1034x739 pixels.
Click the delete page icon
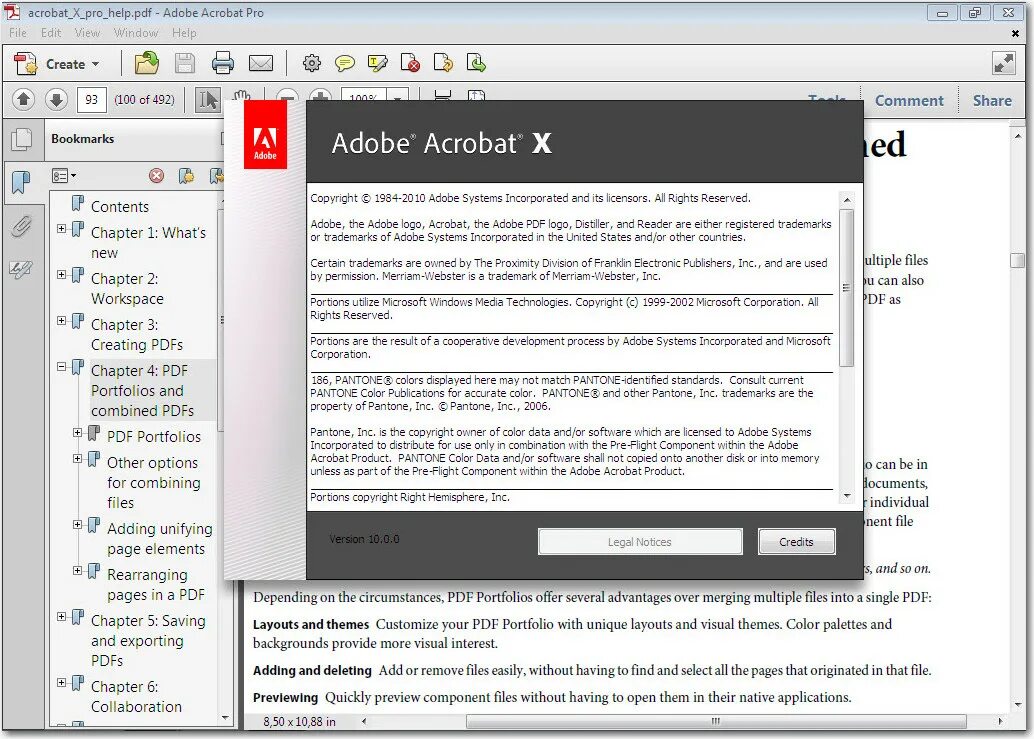click(x=410, y=63)
